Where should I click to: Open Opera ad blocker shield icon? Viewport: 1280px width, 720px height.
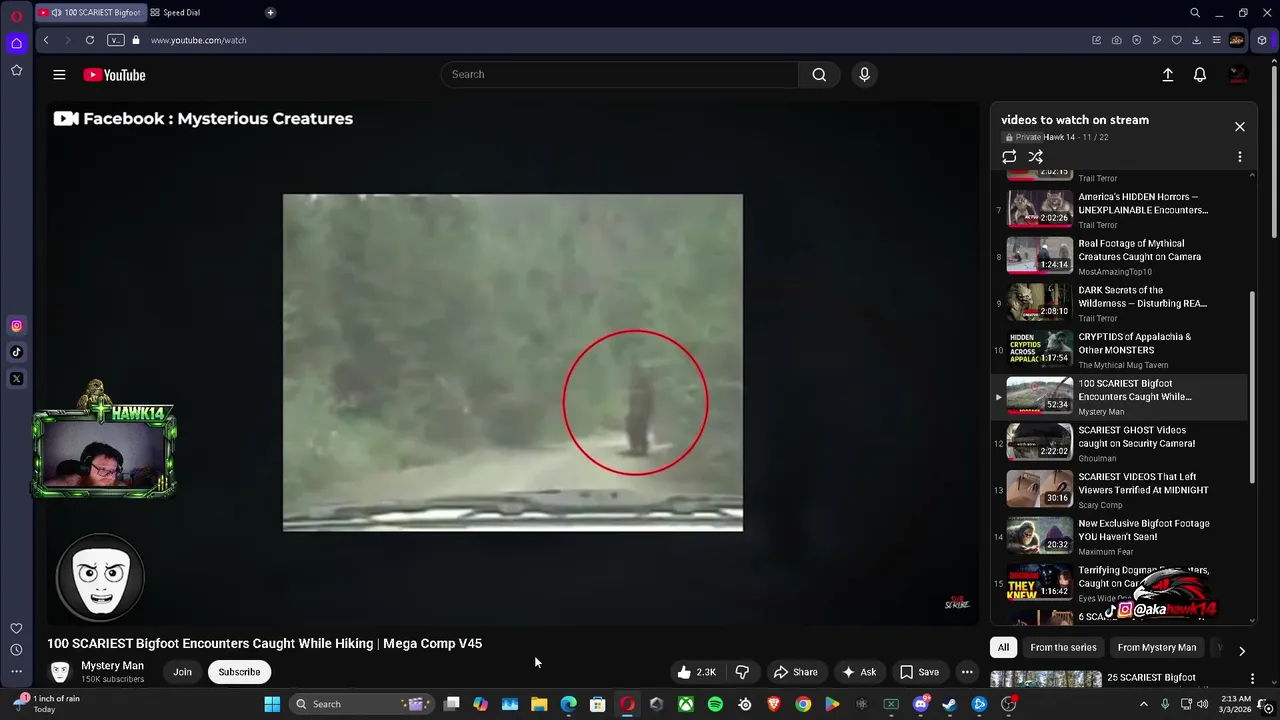1136,40
